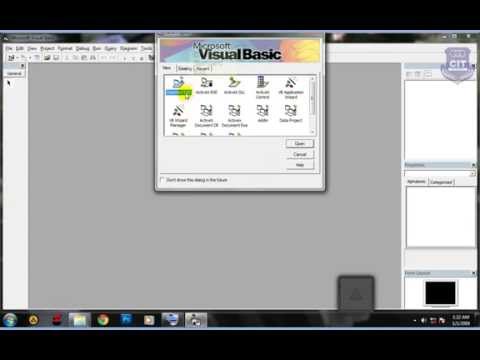Click the Menu Editor toolbar icon
Screen dimensions: 480x360
click(37, 58)
